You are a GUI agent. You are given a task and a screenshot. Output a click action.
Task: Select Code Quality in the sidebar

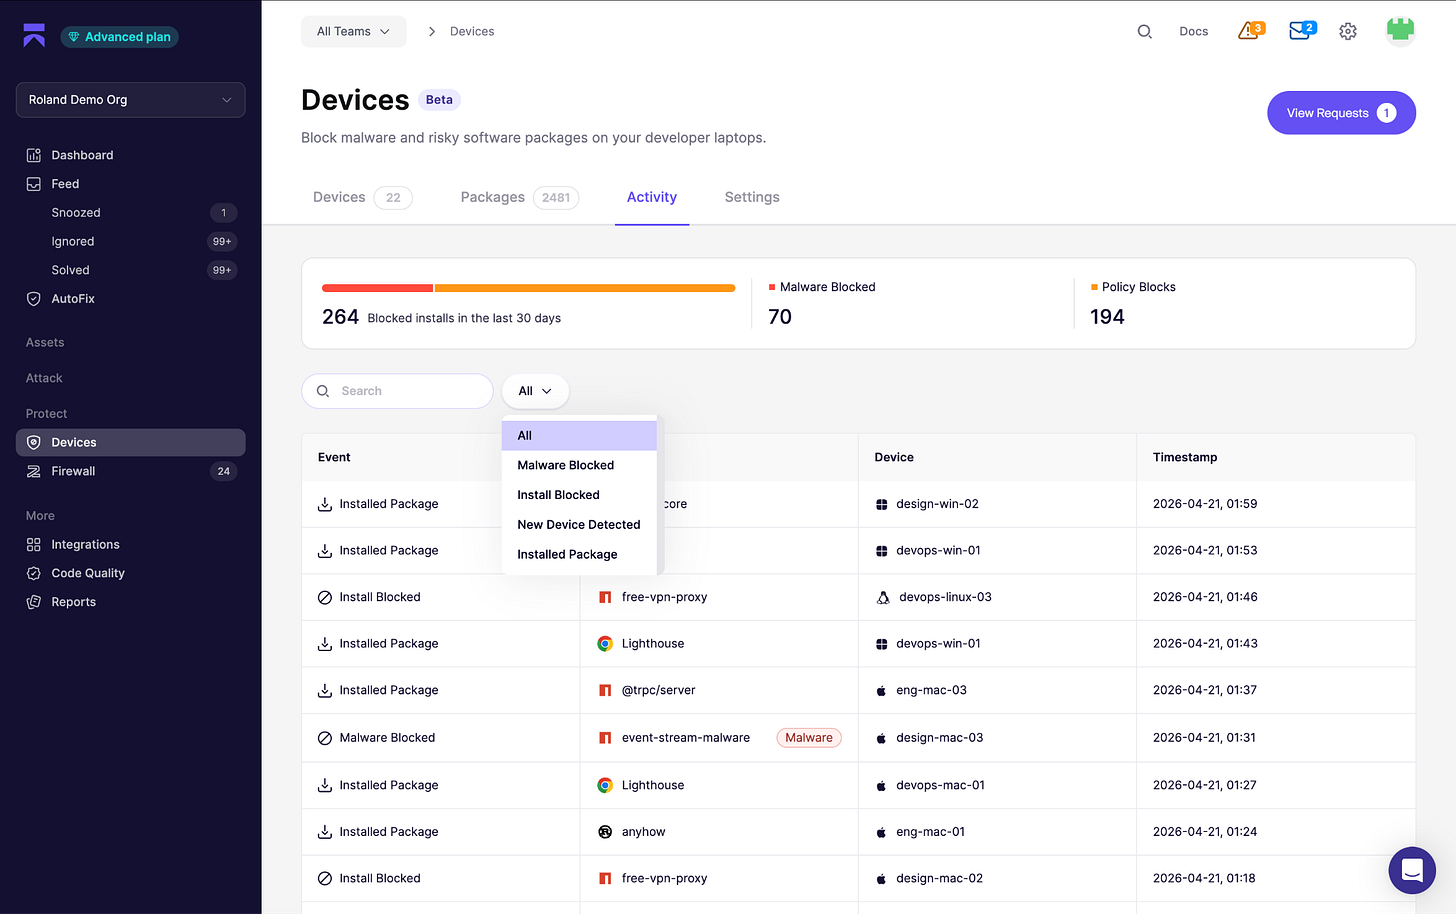click(88, 573)
